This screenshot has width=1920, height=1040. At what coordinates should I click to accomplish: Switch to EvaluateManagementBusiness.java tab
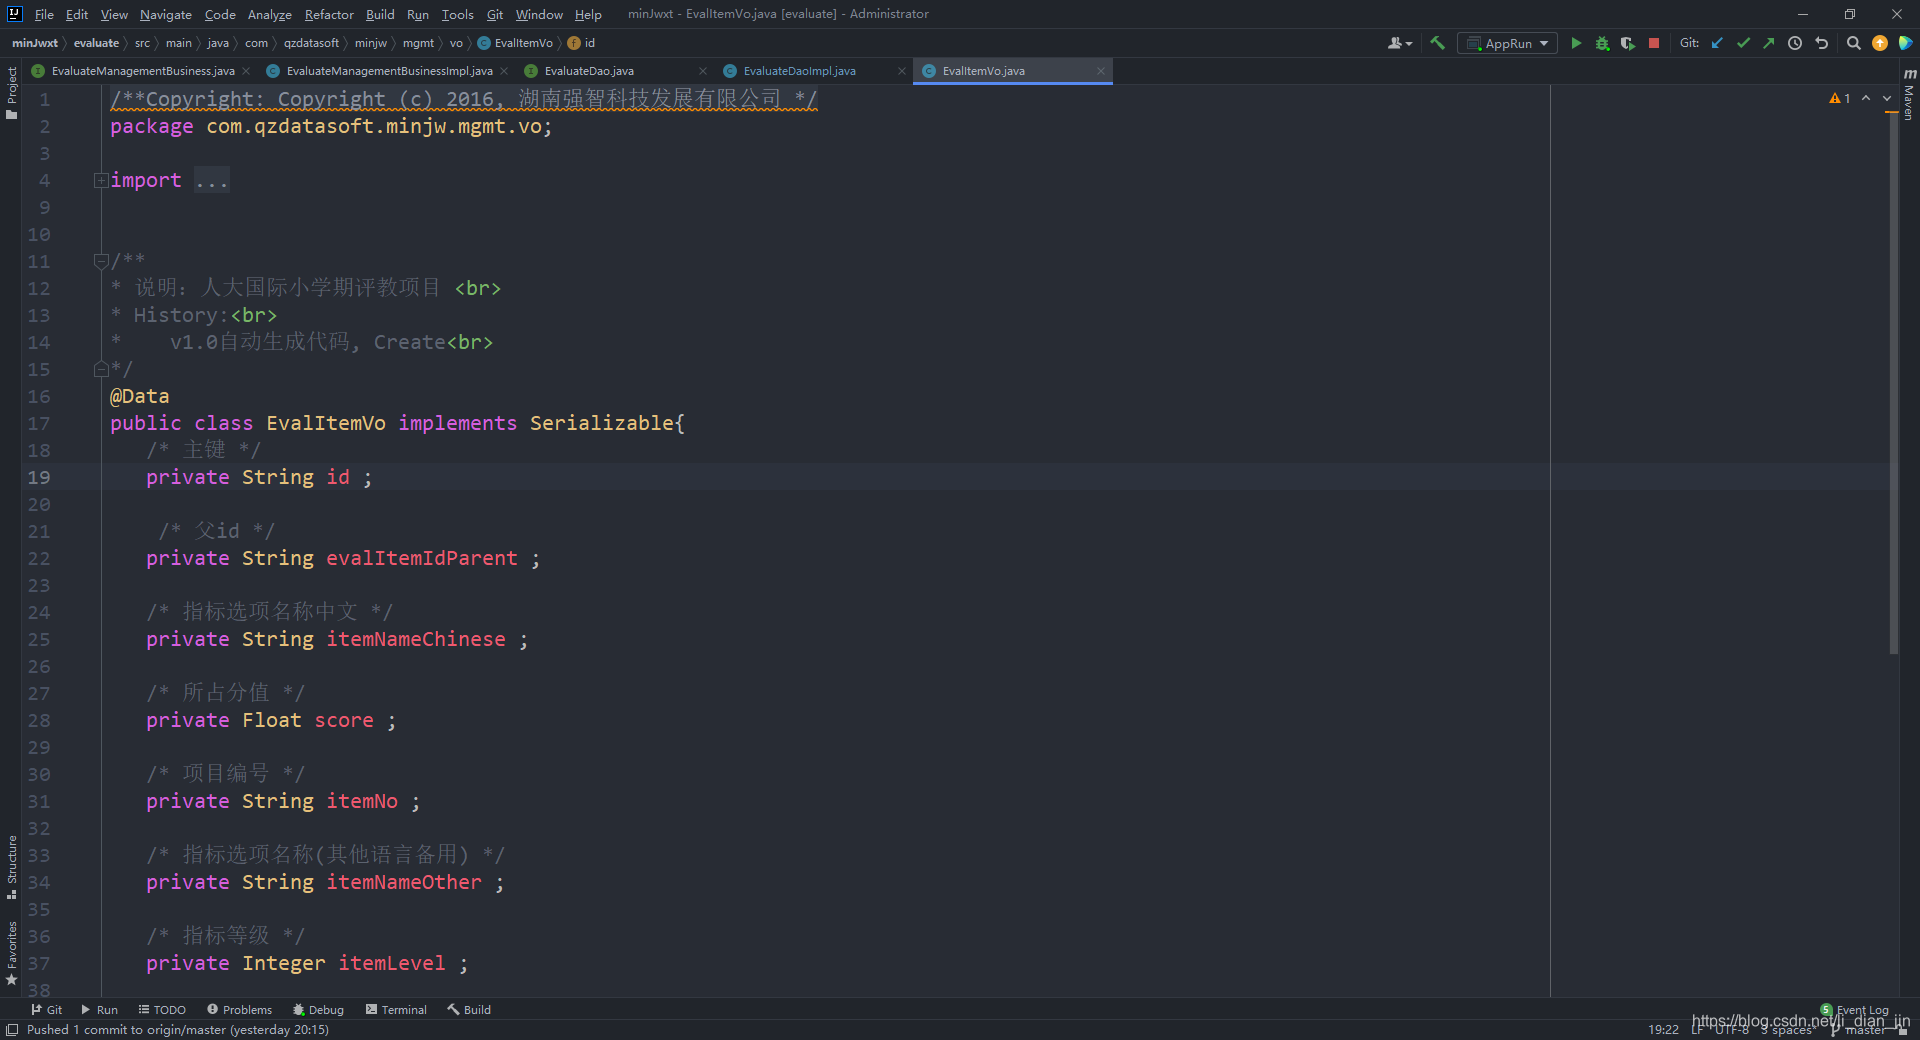[143, 71]
